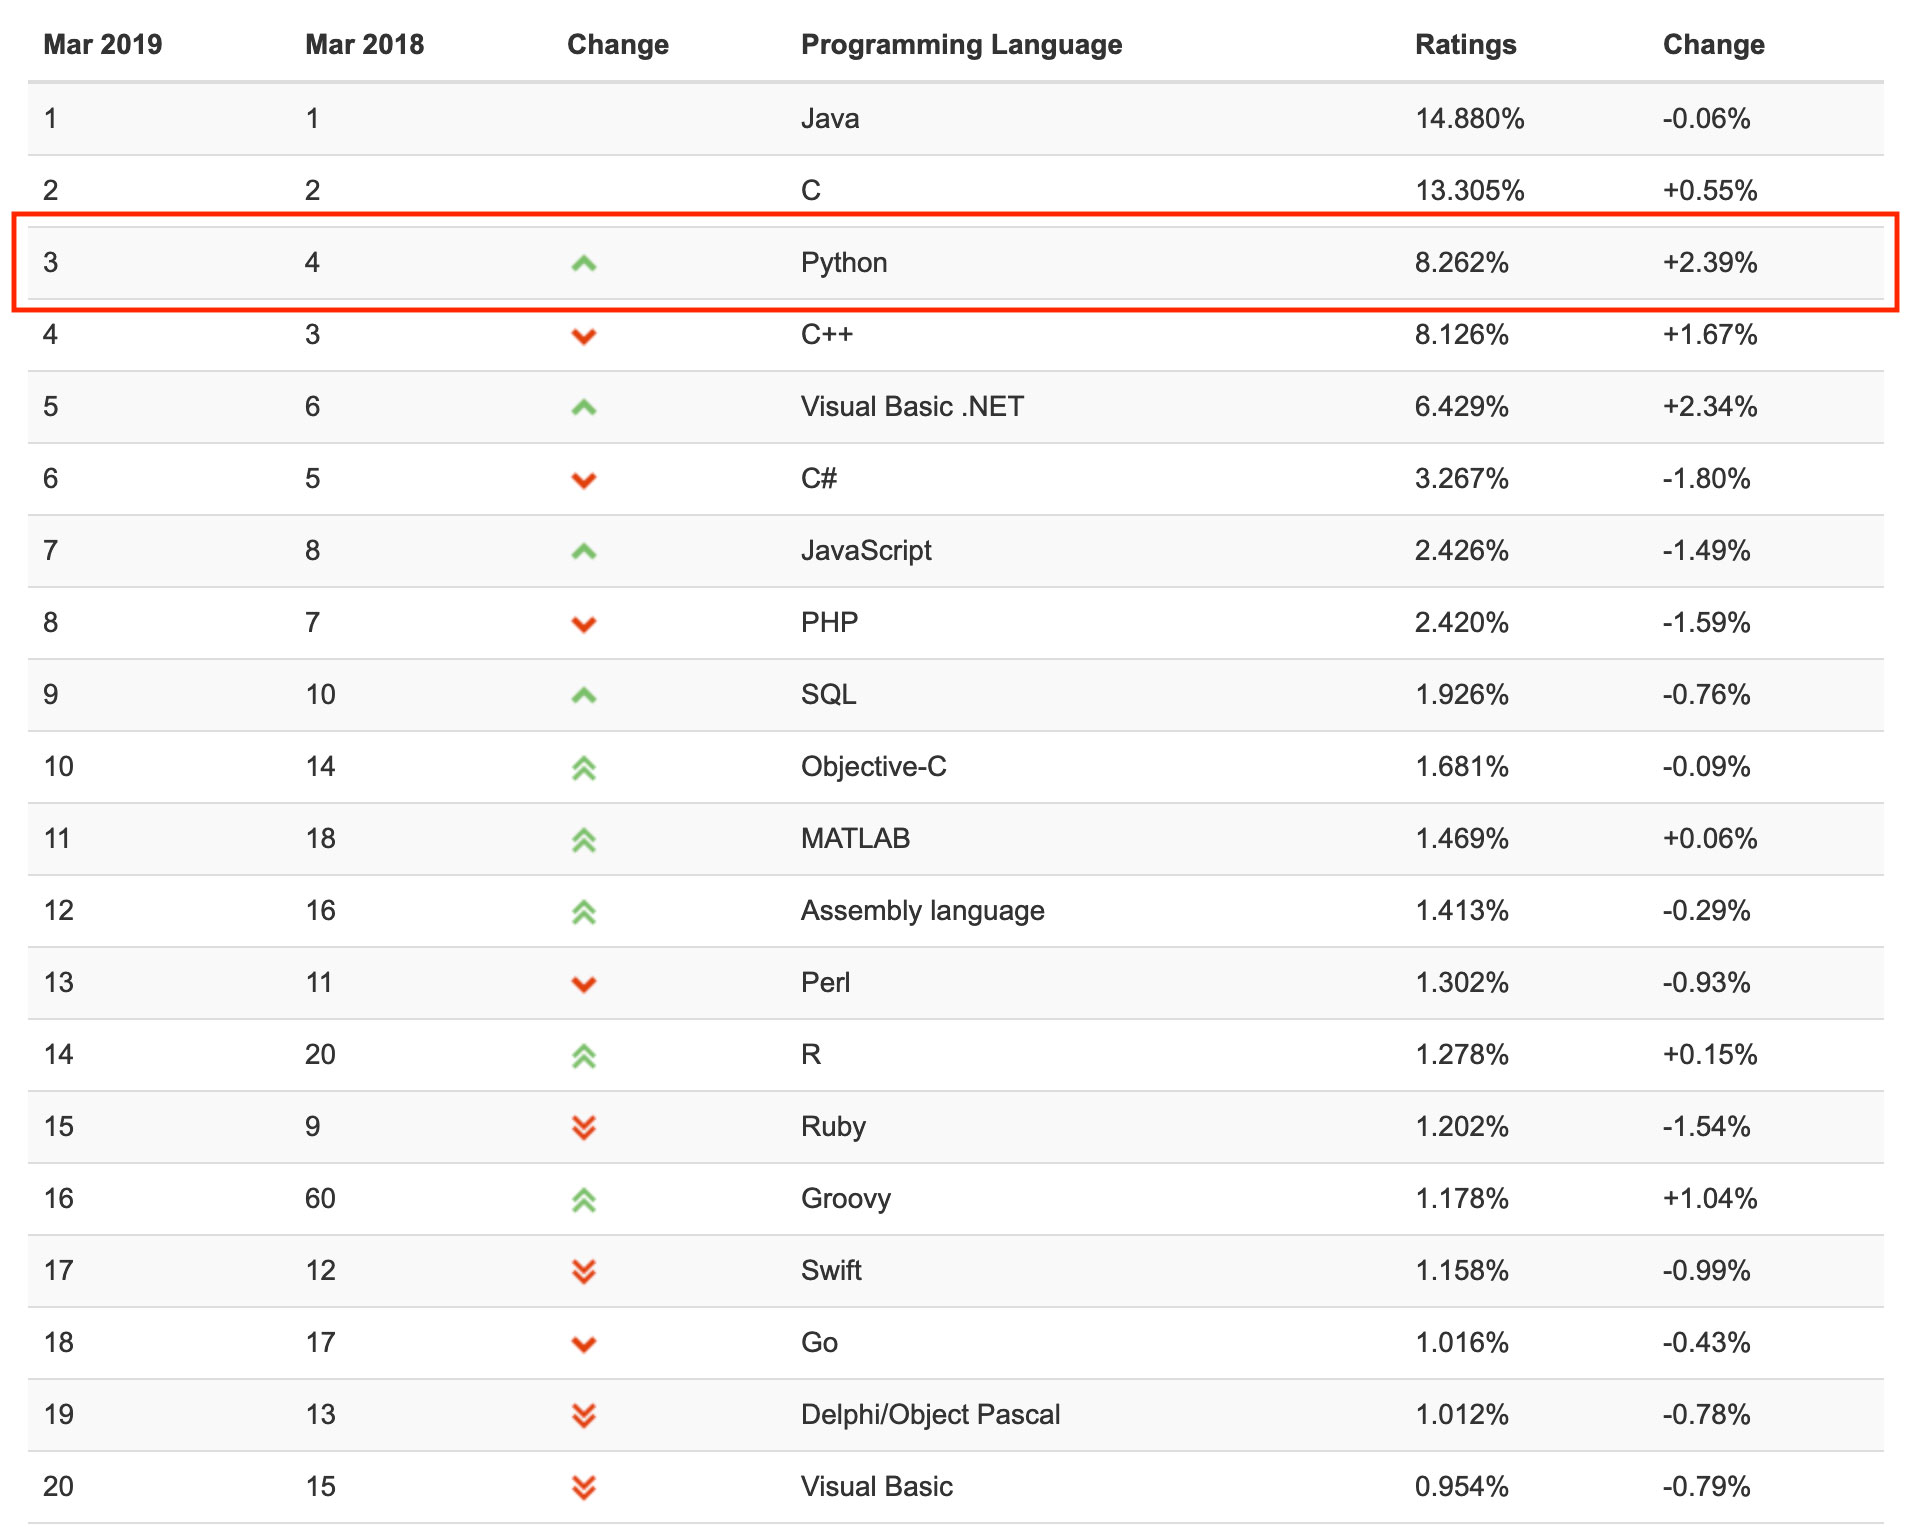Image resolution: width=1906 pixels, height=1538 pixels.
Task: Click Python's 8.262% rating value
Action: (1461, 263)
